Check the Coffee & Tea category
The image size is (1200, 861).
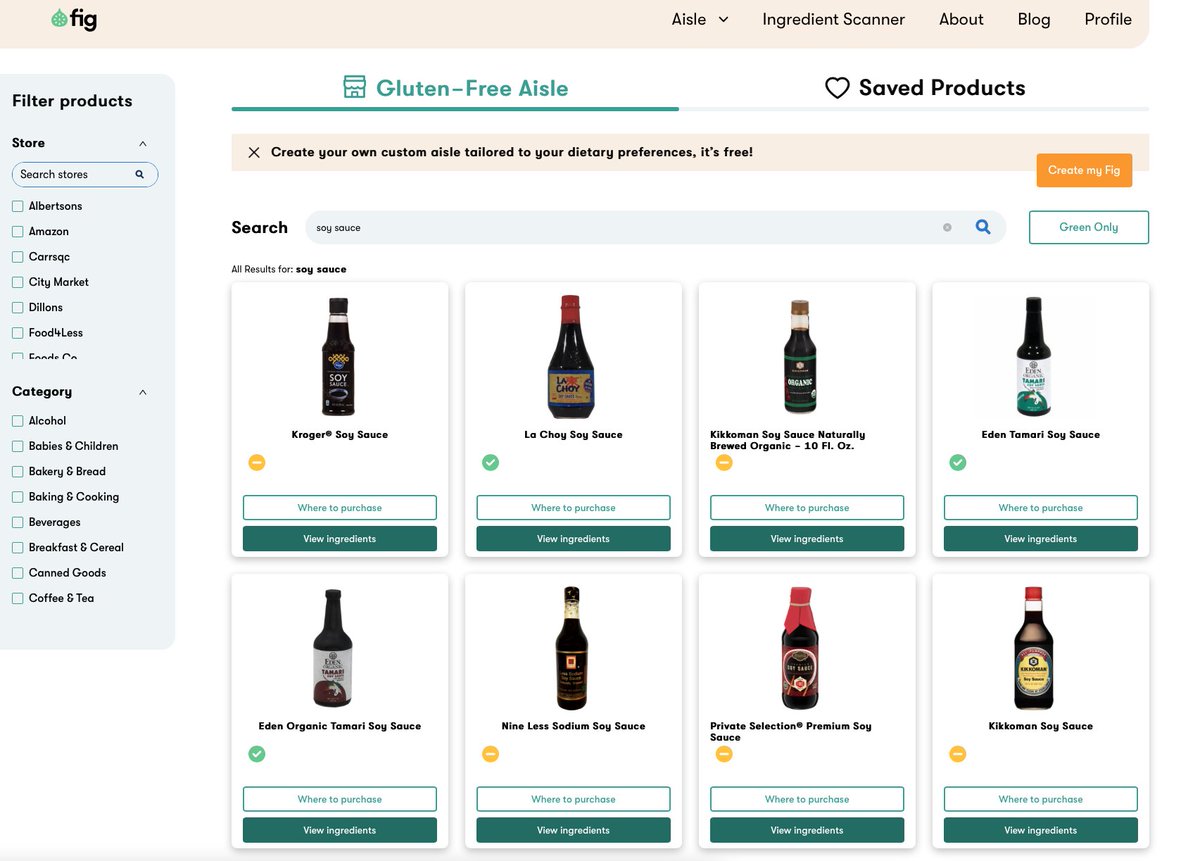click(17, 598)
